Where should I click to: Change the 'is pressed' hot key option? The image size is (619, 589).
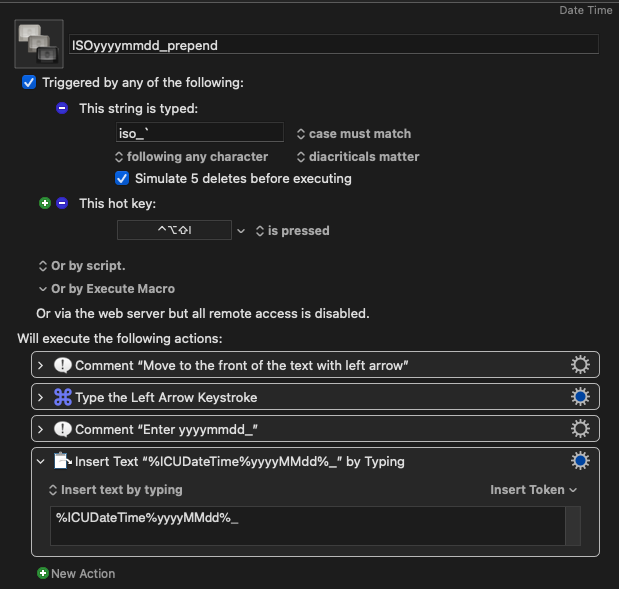point(292,230)
